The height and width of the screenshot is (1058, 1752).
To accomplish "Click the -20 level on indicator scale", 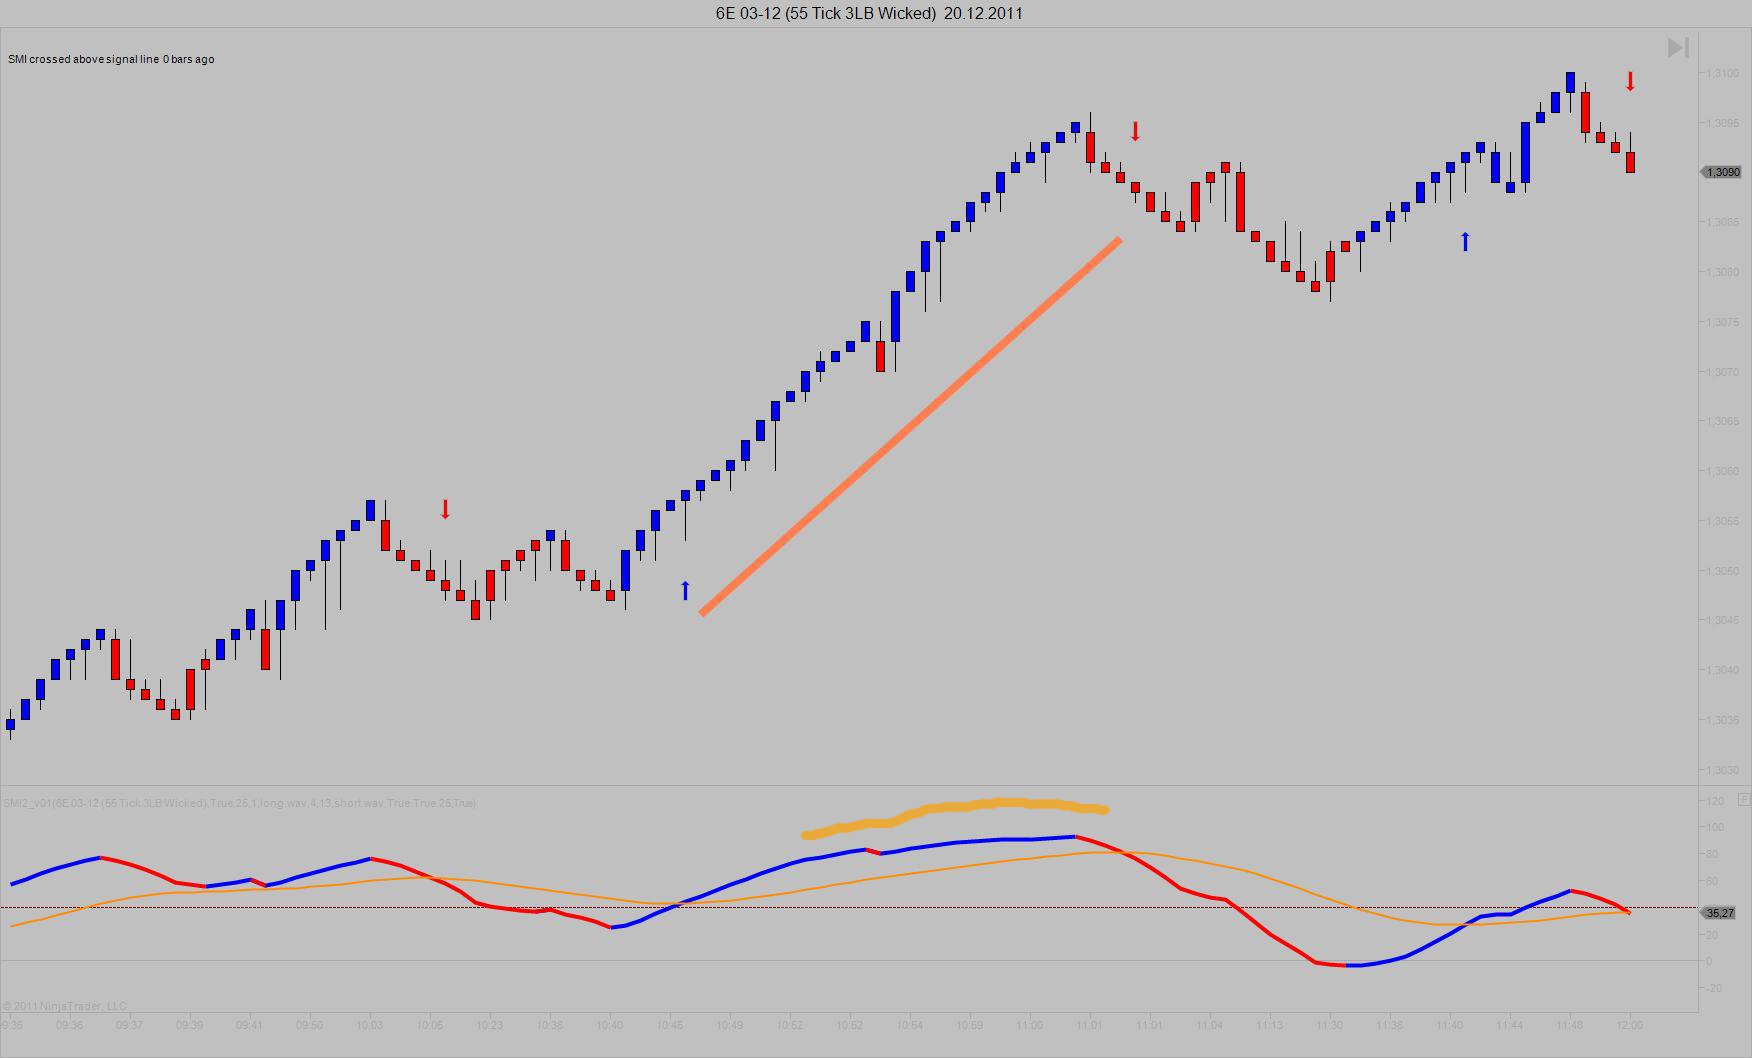I will 1714,988.
